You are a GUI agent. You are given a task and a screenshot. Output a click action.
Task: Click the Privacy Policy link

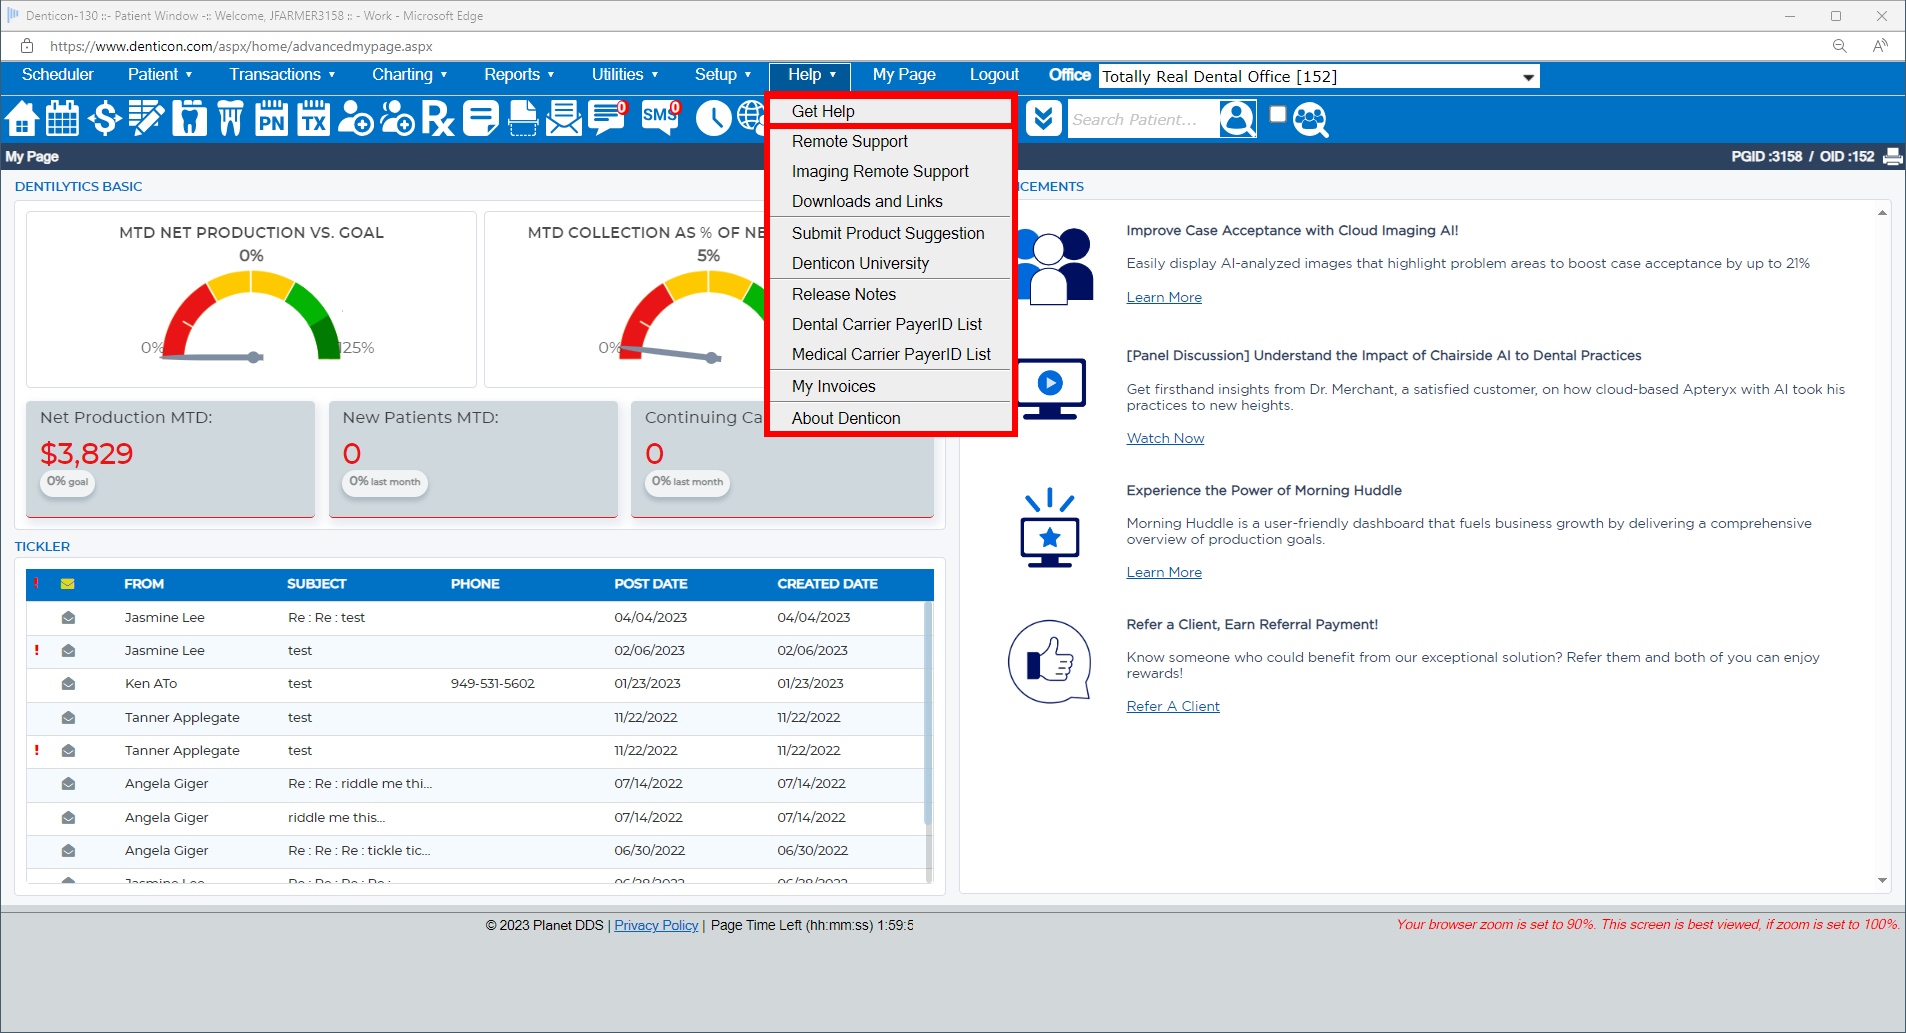655,925
